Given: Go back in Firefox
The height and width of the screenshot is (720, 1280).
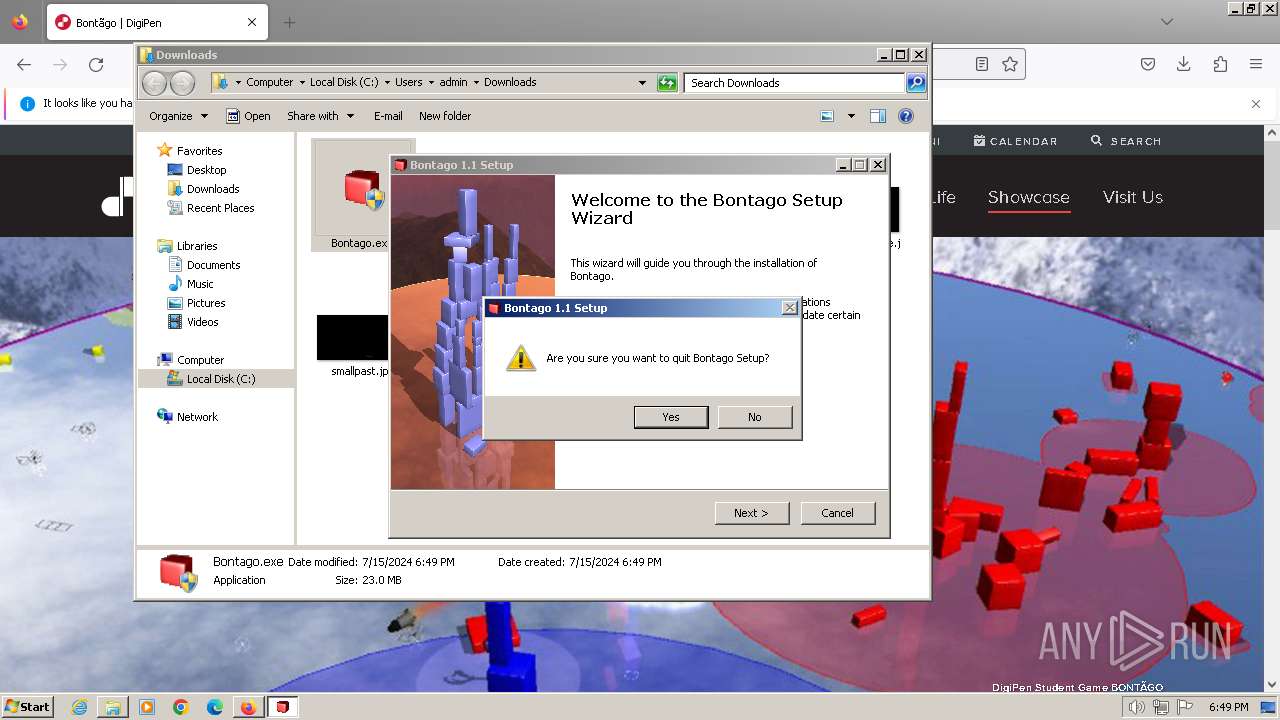Looking at the screenshot, I should click(x=24, y=64).
